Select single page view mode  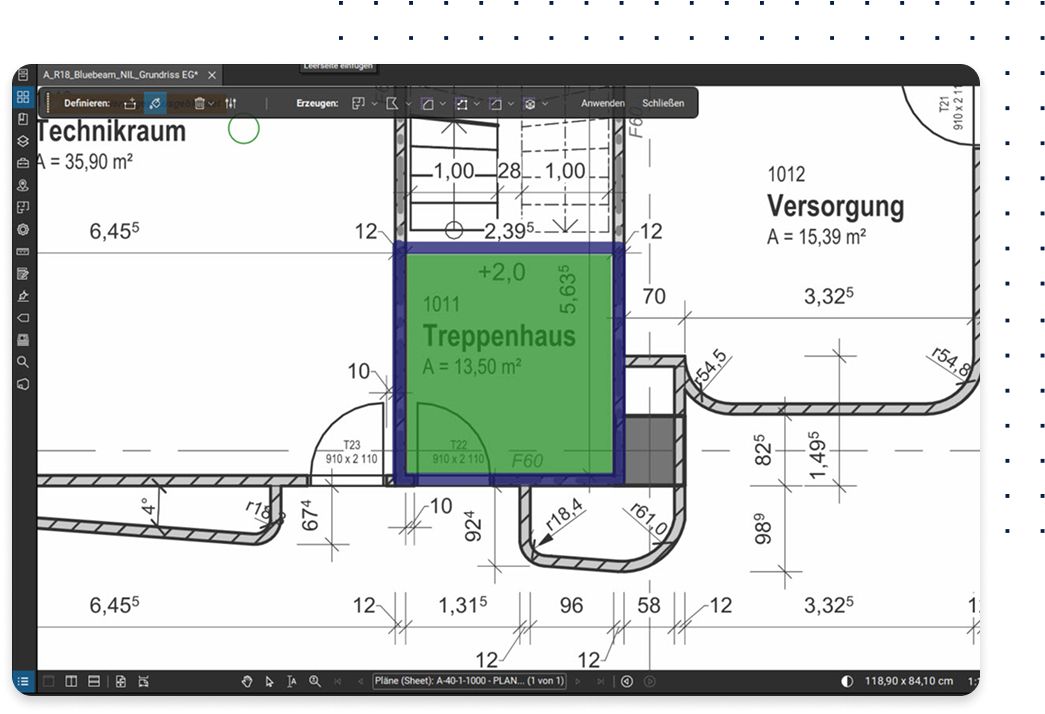coord(49,681)
